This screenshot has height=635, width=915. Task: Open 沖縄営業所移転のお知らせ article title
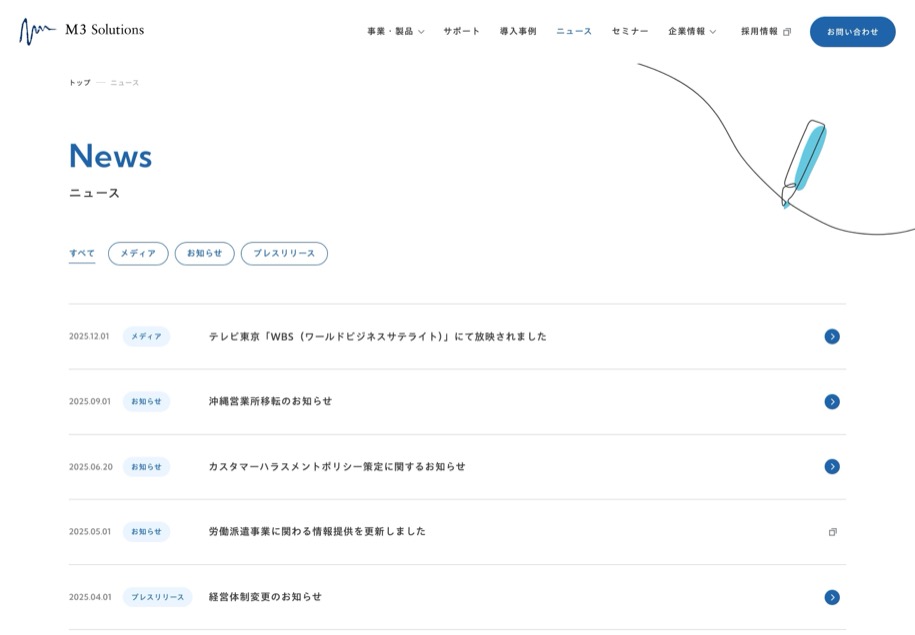point(270,402)
